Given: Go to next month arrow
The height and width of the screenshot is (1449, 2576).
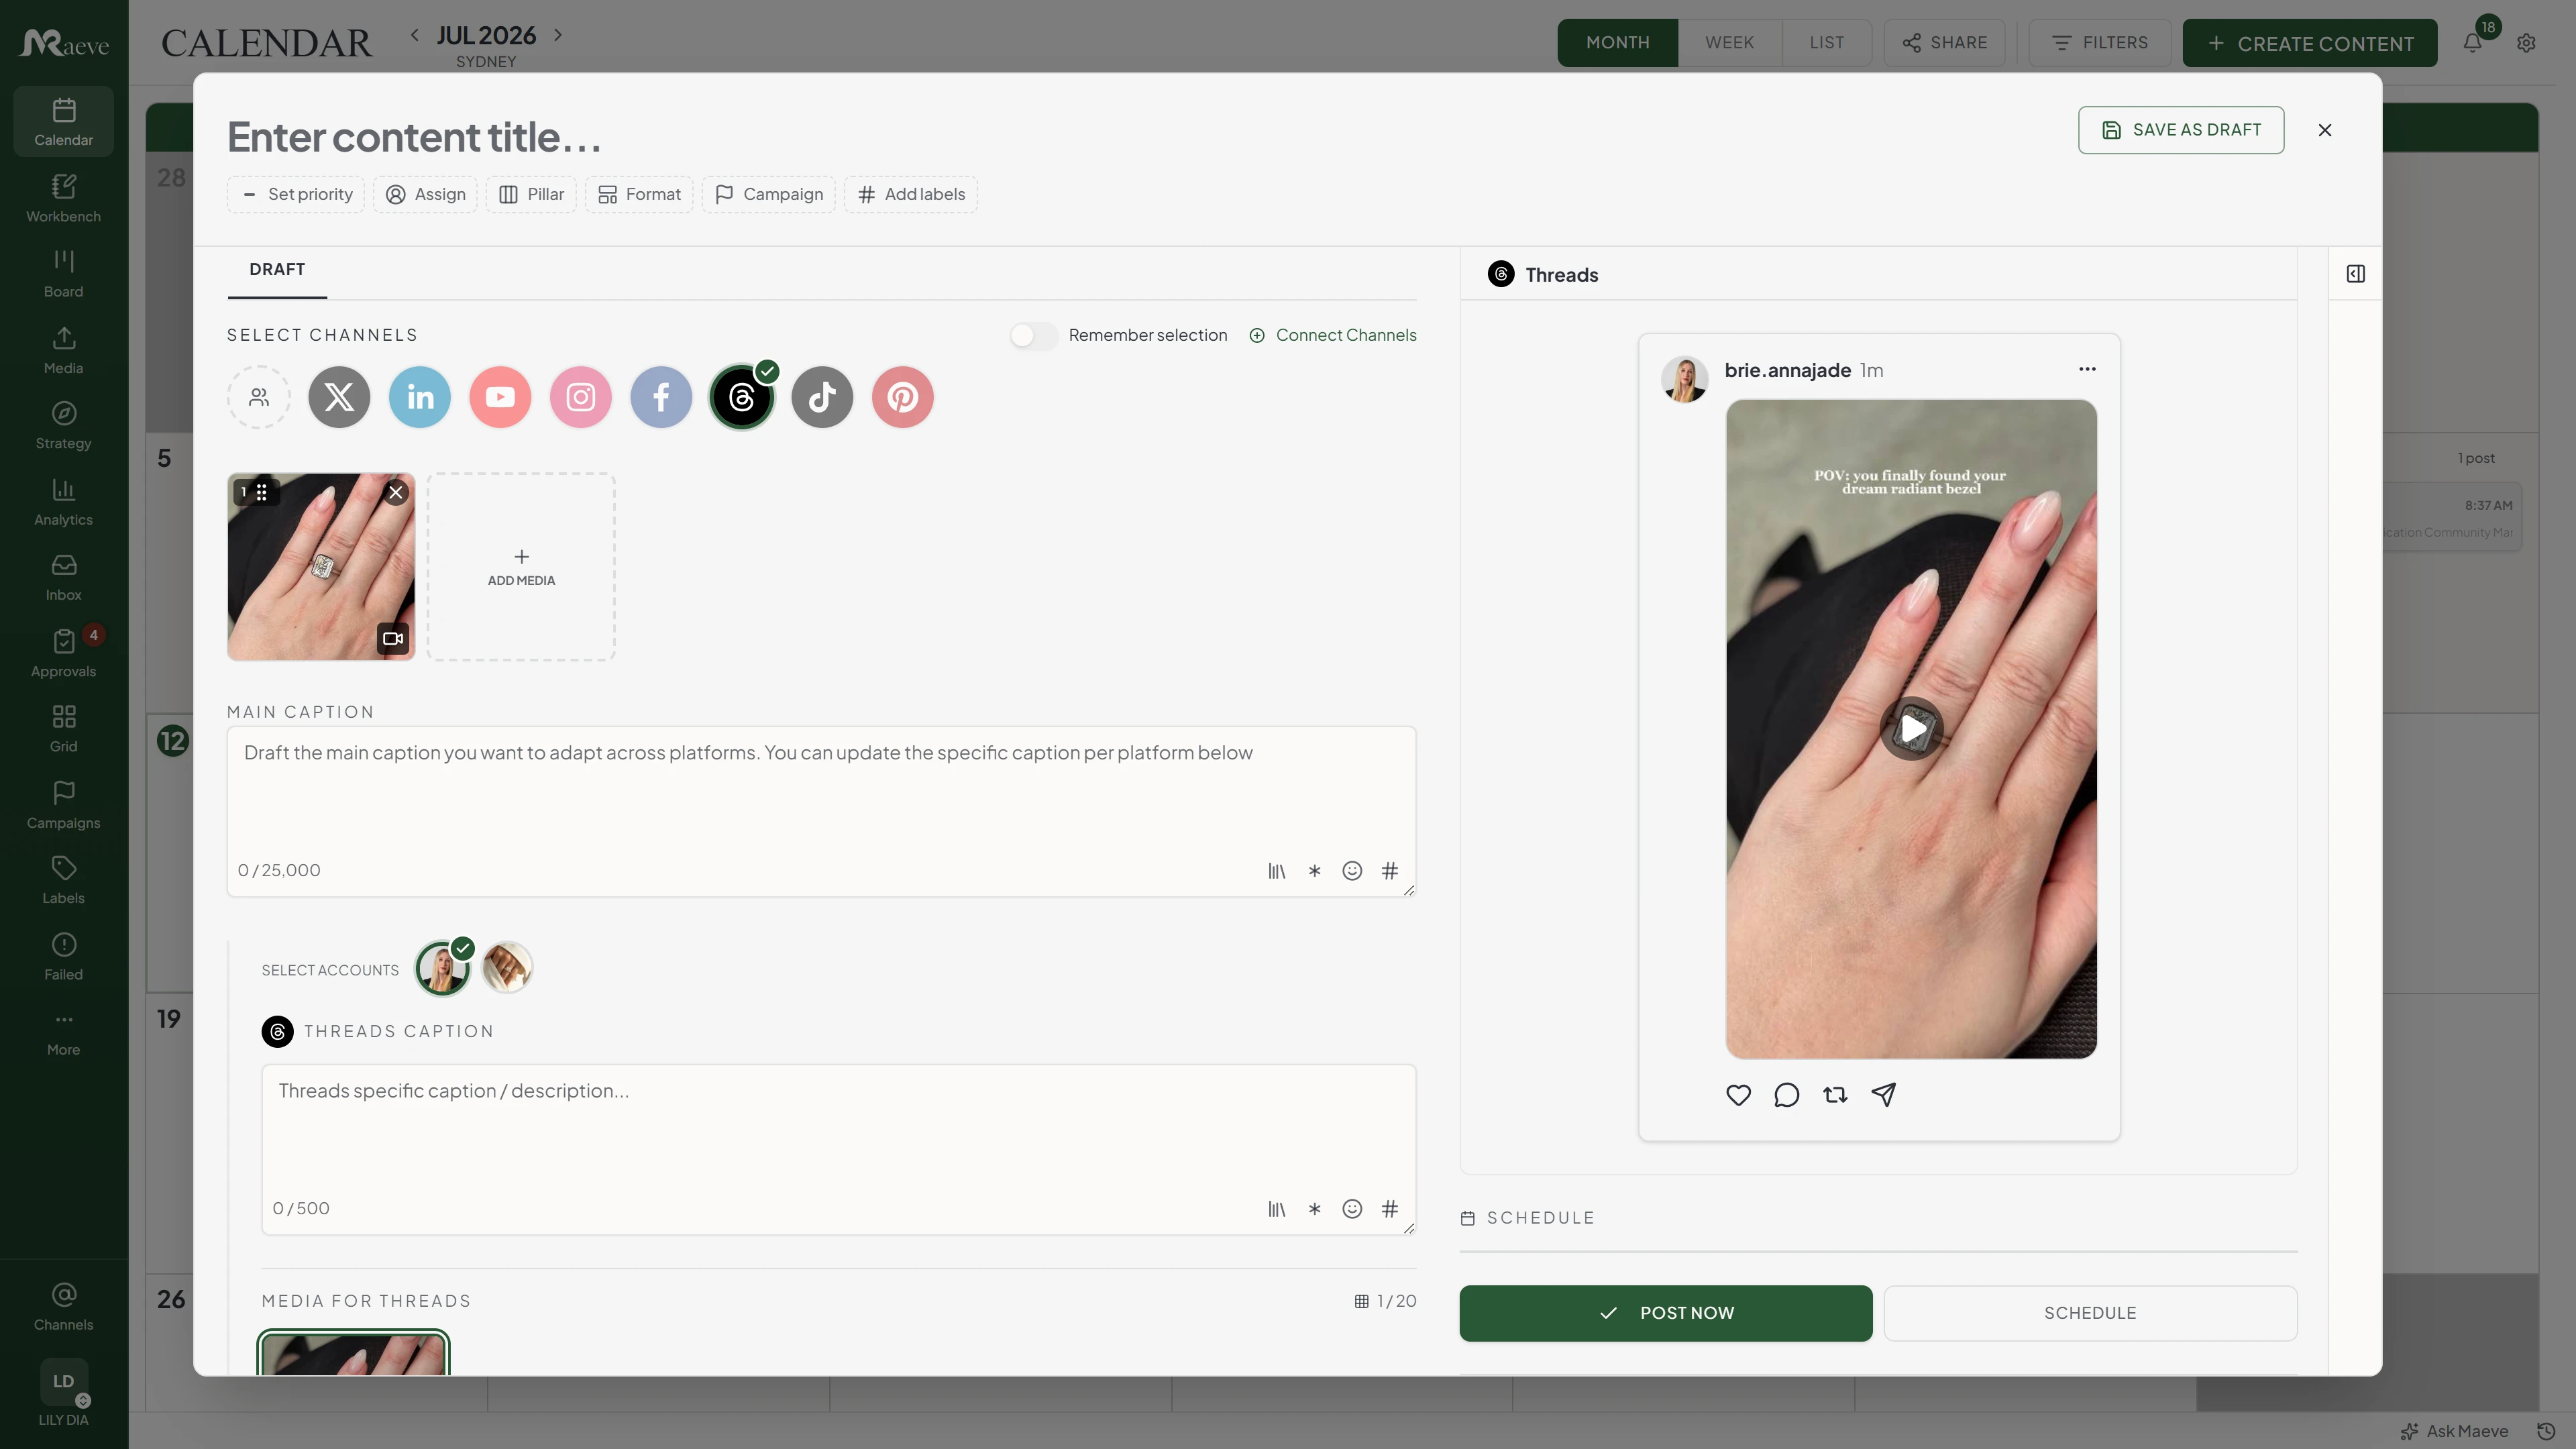Looking at the screenshot, I should tap(558, 35).
